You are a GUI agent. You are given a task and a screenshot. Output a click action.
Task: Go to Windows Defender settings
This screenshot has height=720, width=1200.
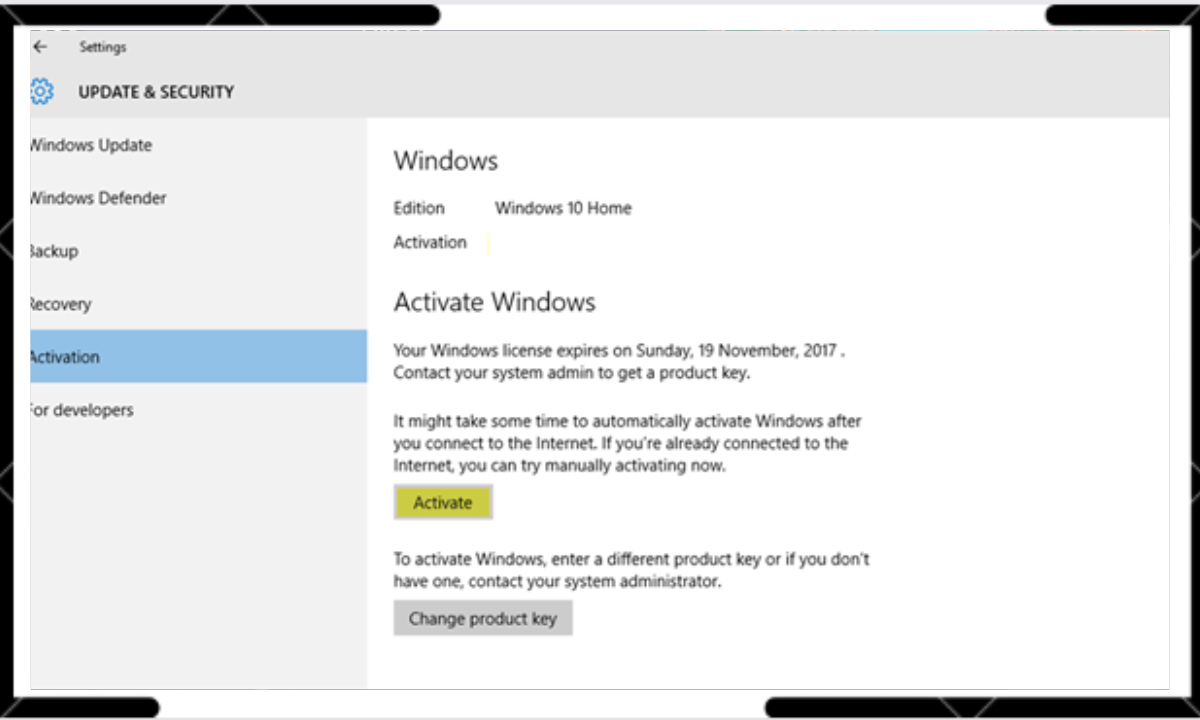pos(98,198)
